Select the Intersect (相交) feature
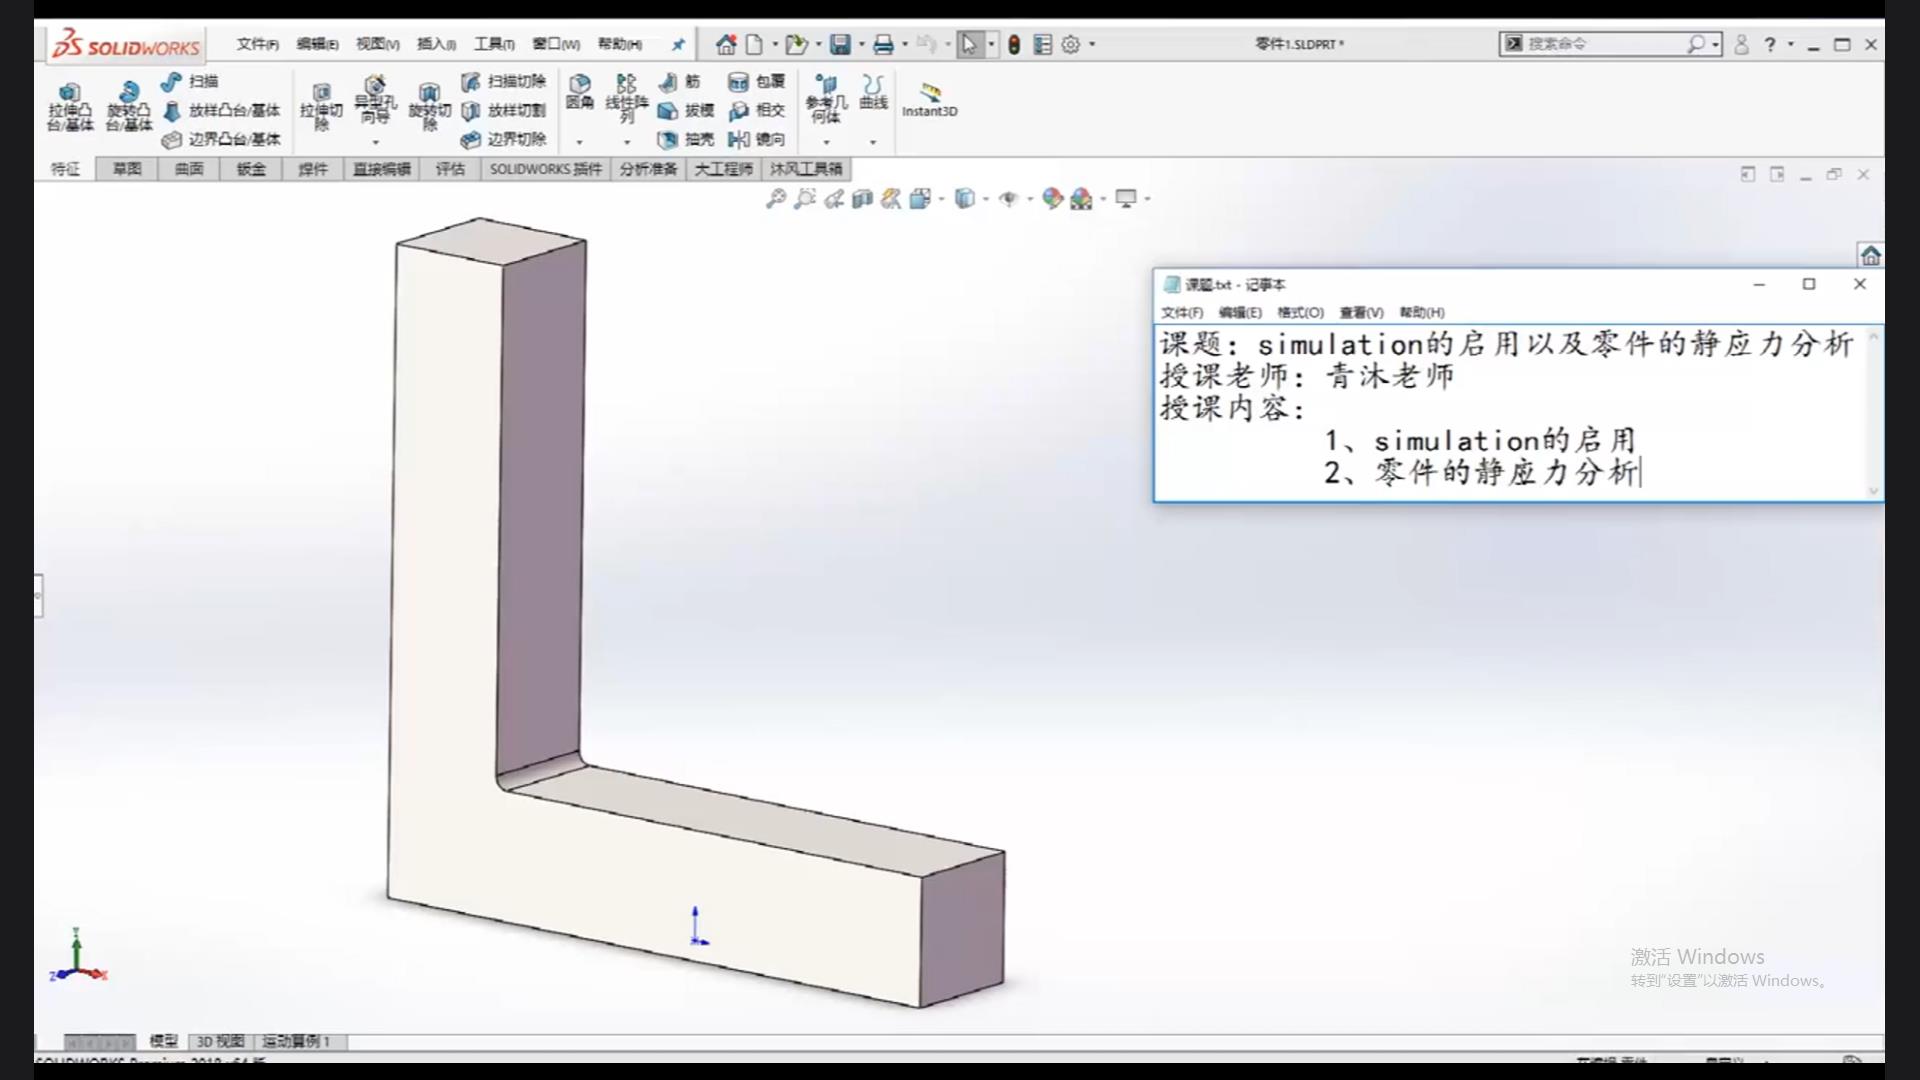 [x=756, y=110]
